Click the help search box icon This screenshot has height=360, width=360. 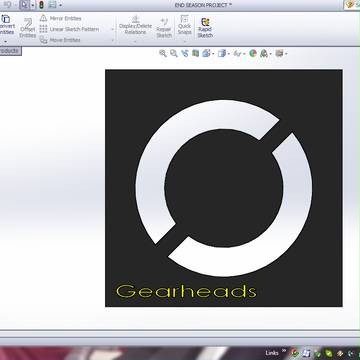click(350, 5)
